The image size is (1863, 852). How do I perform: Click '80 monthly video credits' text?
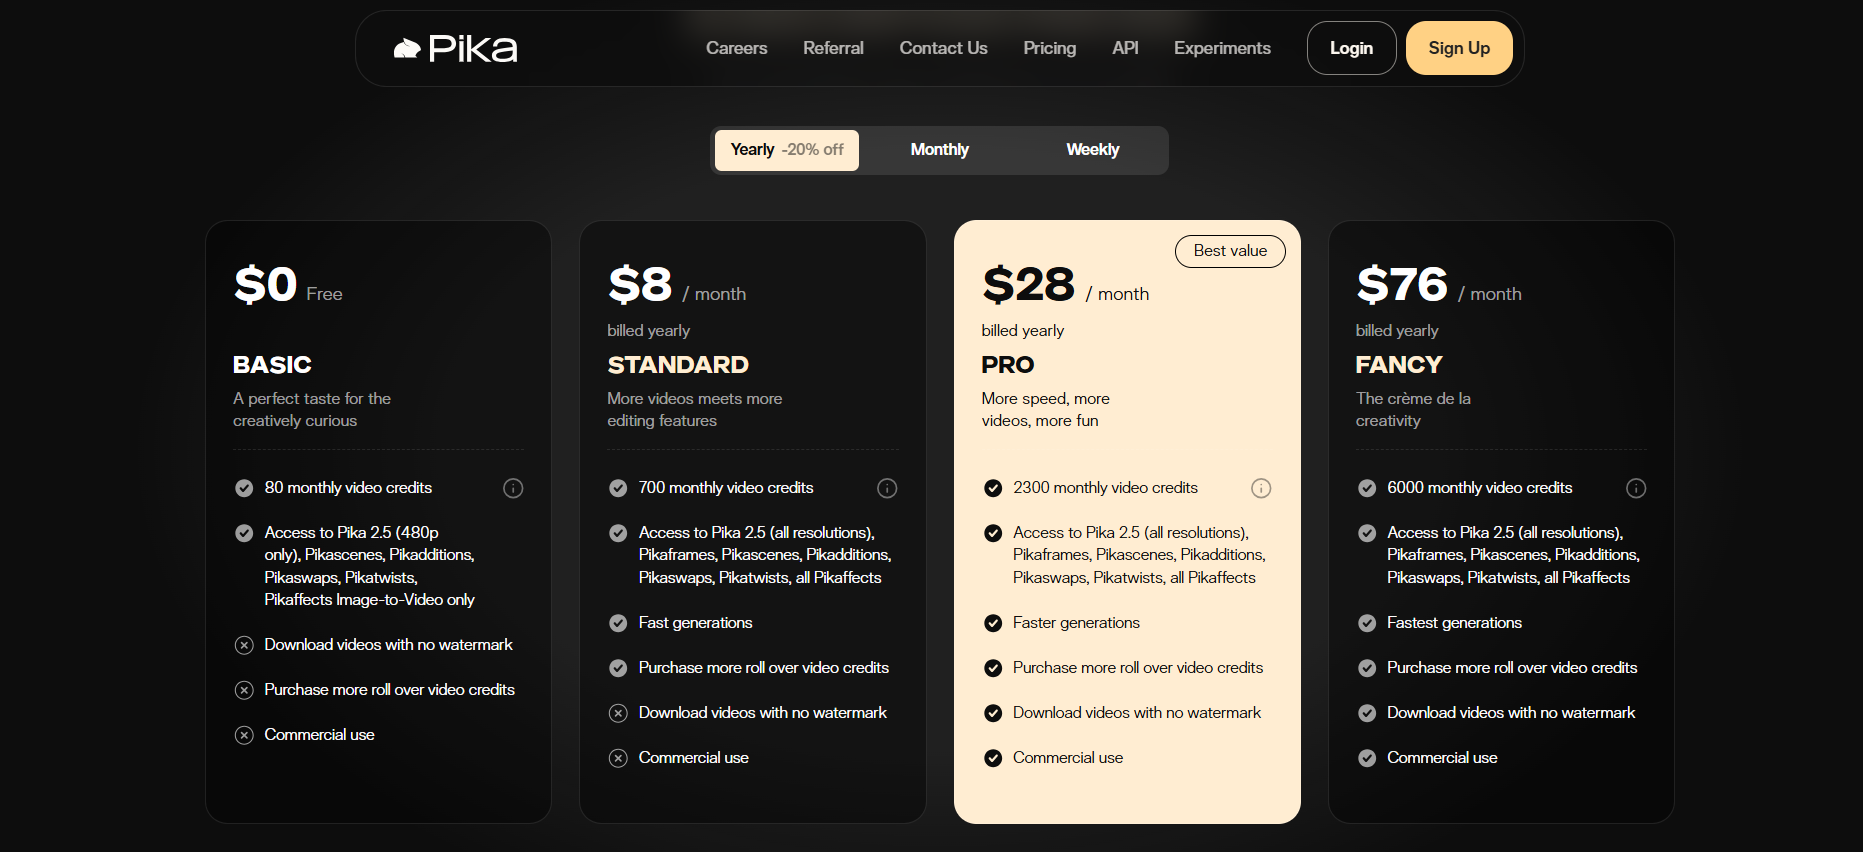pyautogui.click(x=348, y=488)
